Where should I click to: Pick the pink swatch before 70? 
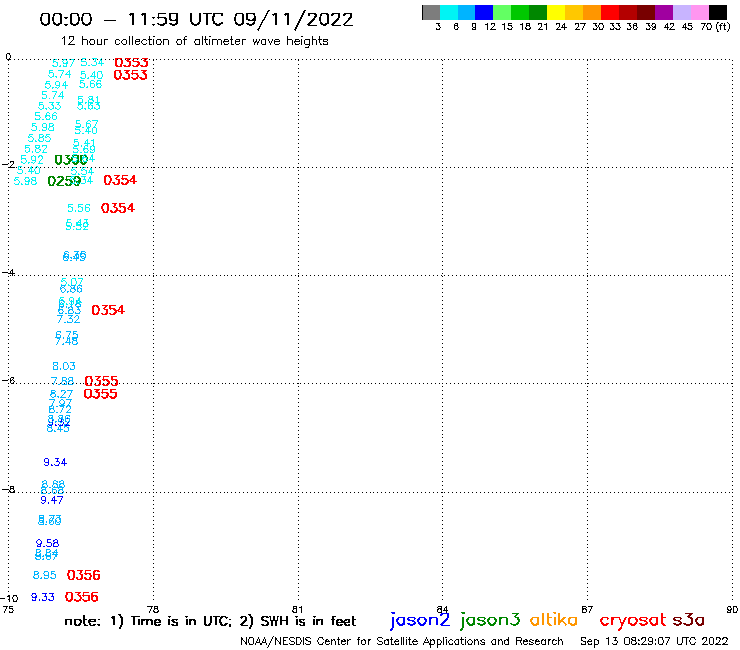coord(699,12)
